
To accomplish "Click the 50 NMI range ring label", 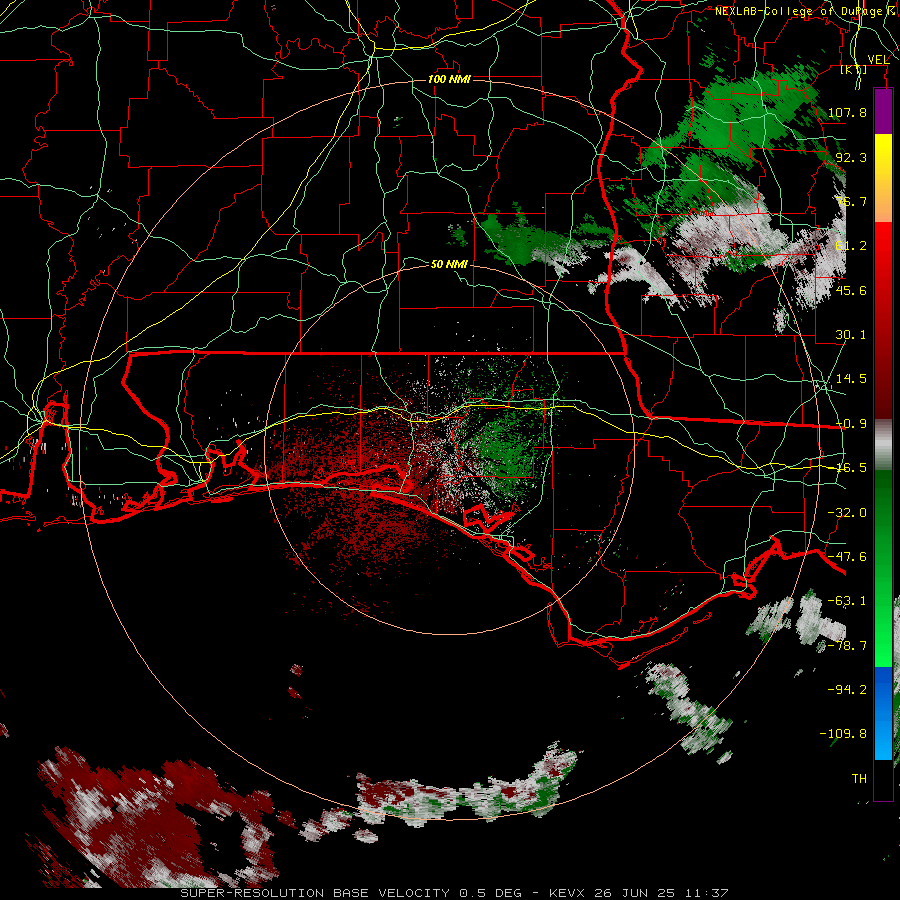I will pyautogui.click(x=449, y=264).
